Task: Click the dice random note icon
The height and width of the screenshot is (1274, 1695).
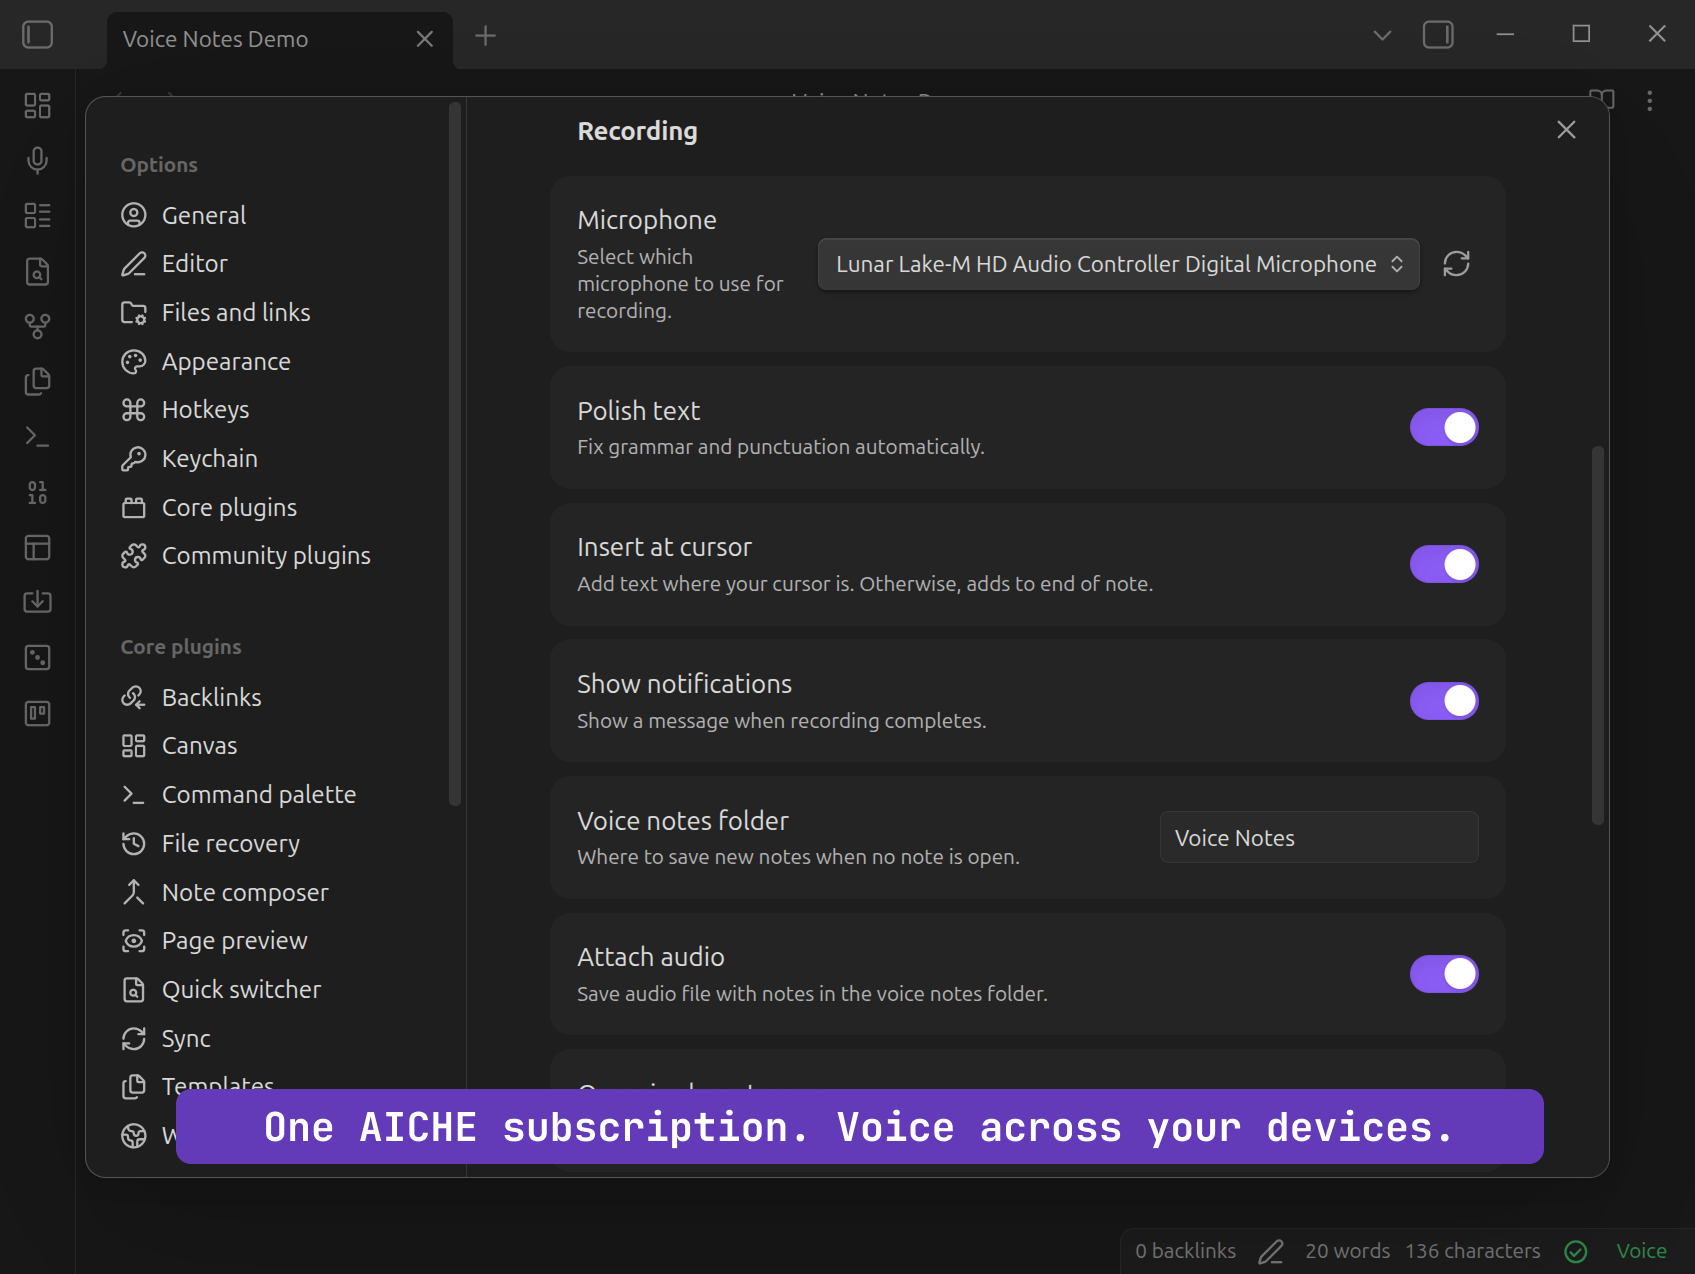Action: pyautogui.click(x=37, y=657)
